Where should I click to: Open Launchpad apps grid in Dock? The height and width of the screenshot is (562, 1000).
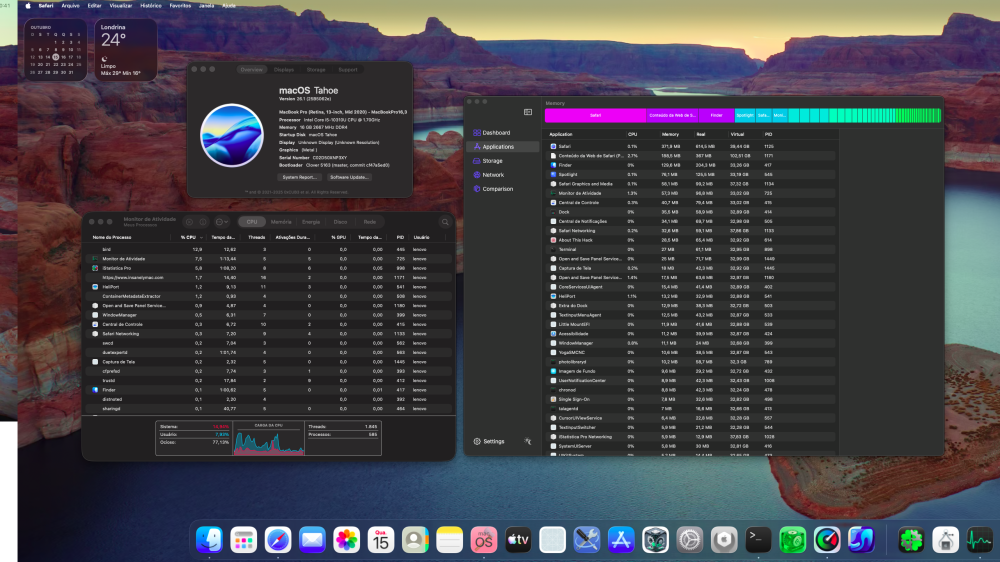244,540
